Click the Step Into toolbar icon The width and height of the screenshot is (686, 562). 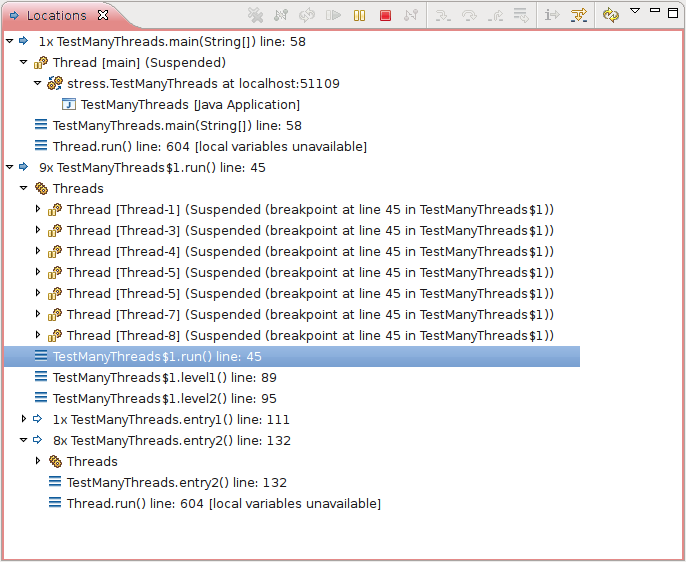coord(443,16)
